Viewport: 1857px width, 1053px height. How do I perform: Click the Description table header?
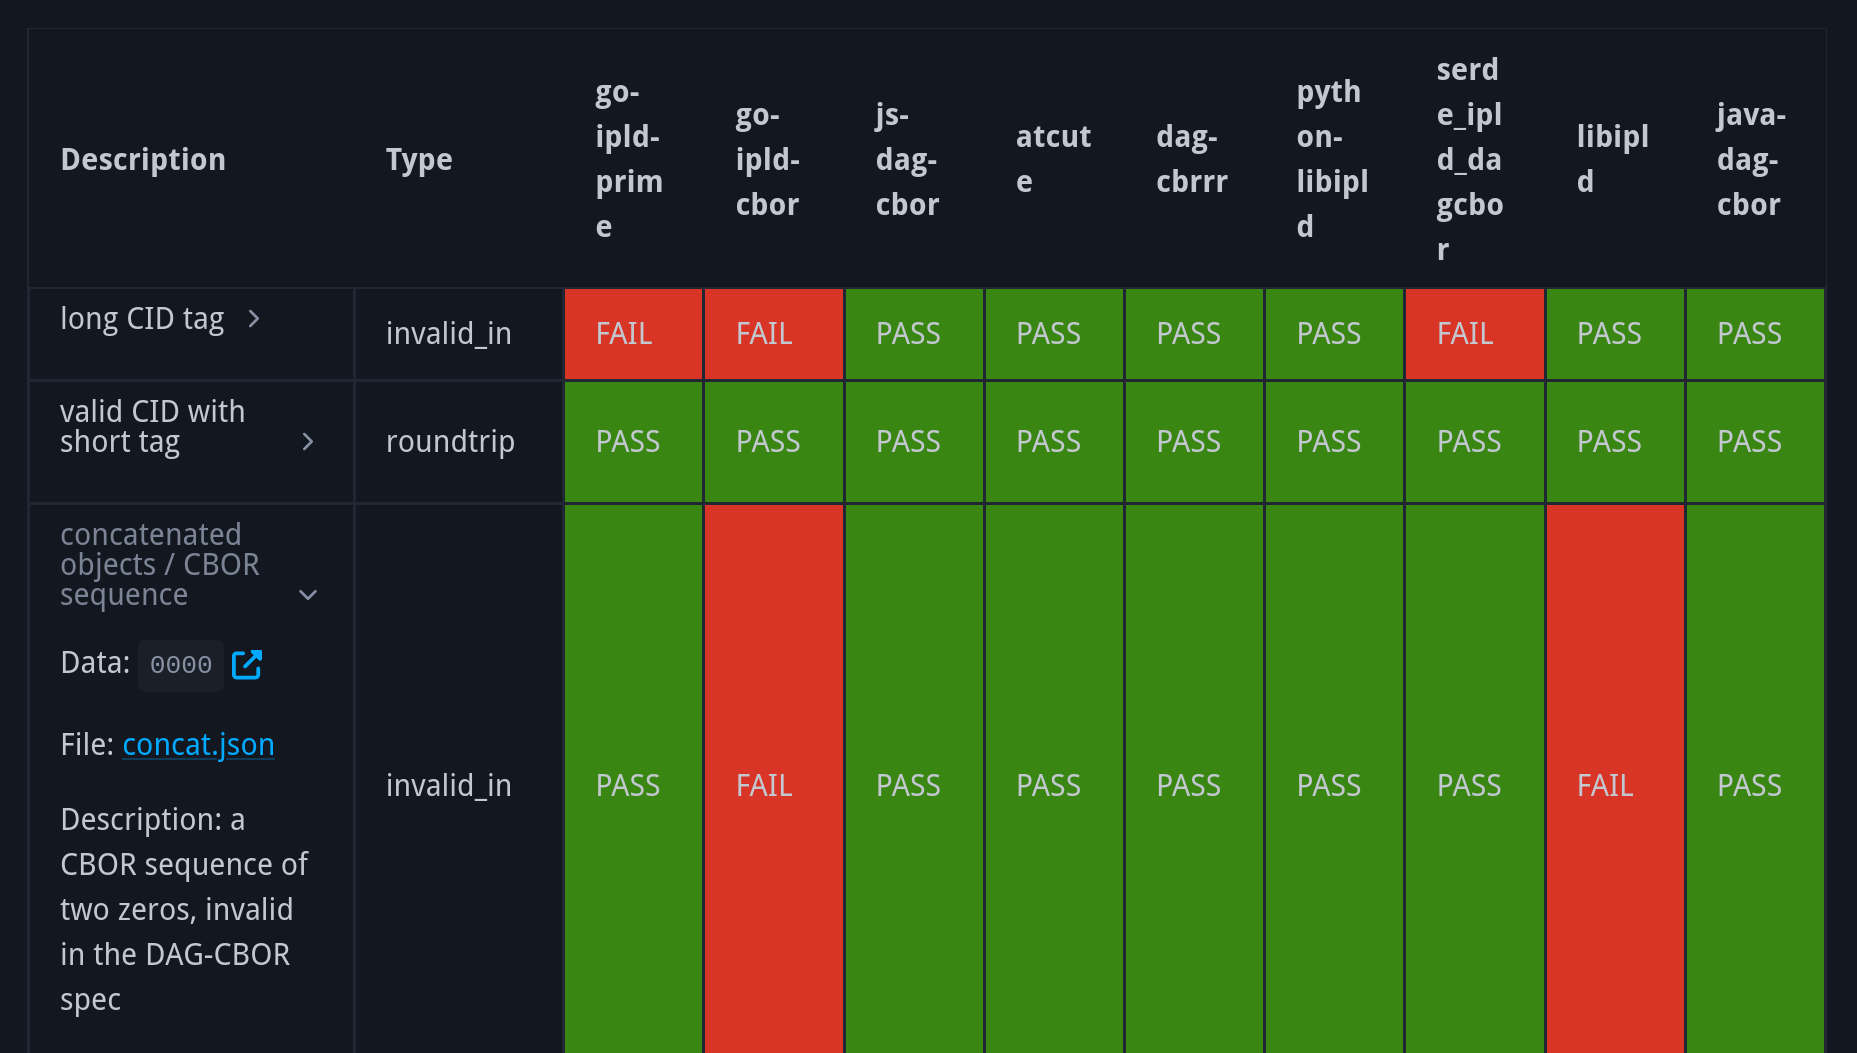coord(143,158)
